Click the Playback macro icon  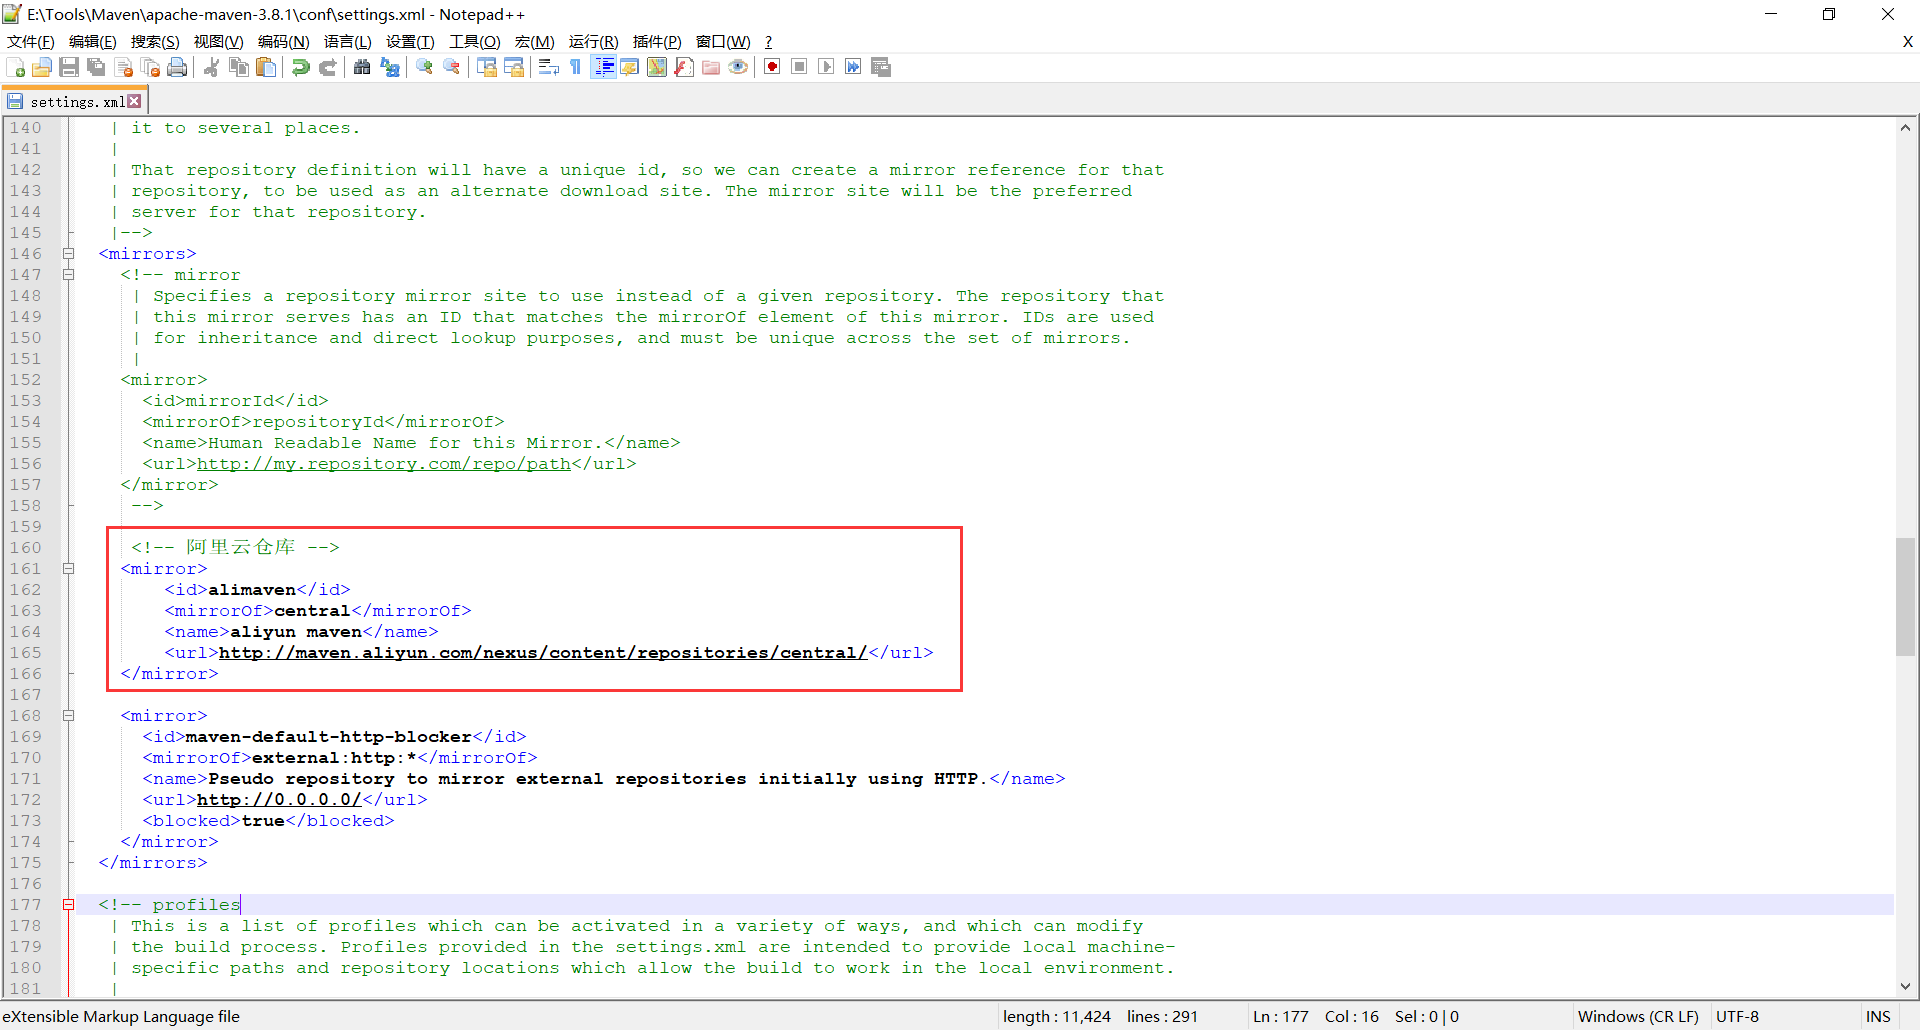point(826,67)
